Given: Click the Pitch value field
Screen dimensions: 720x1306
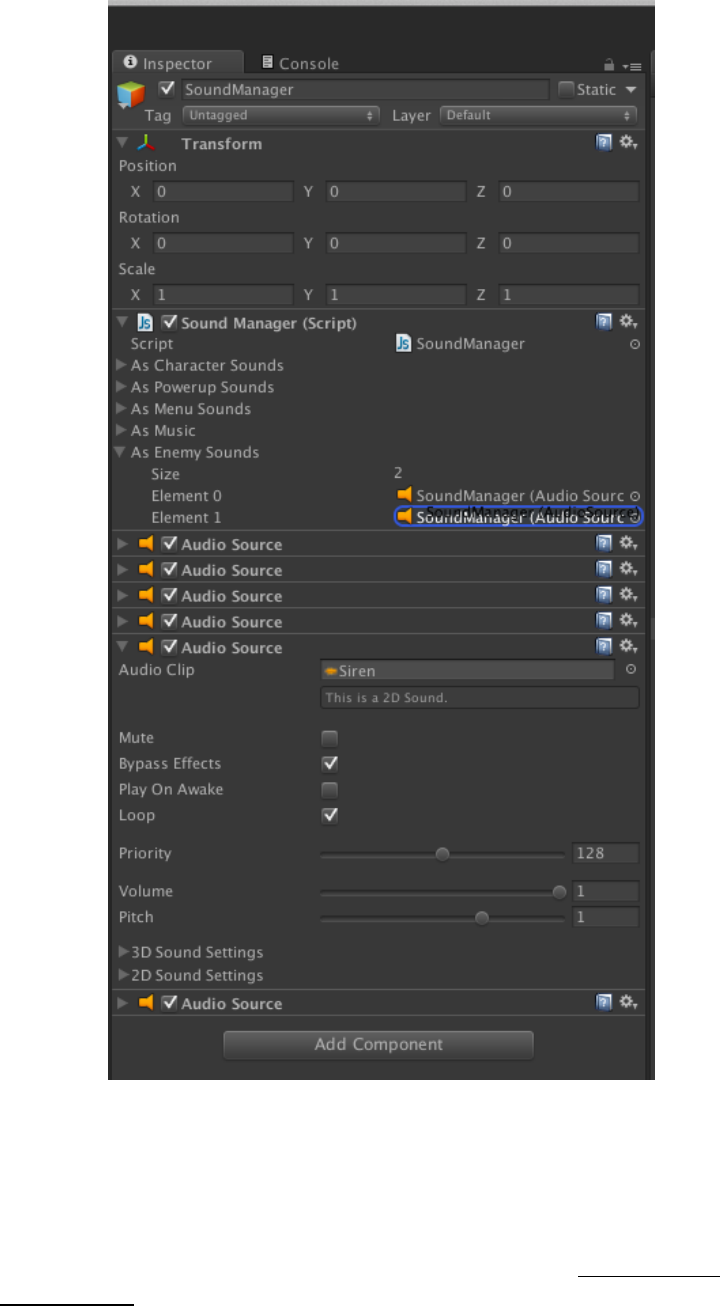Looking at the screenshot, I should [x=605, y=917].
